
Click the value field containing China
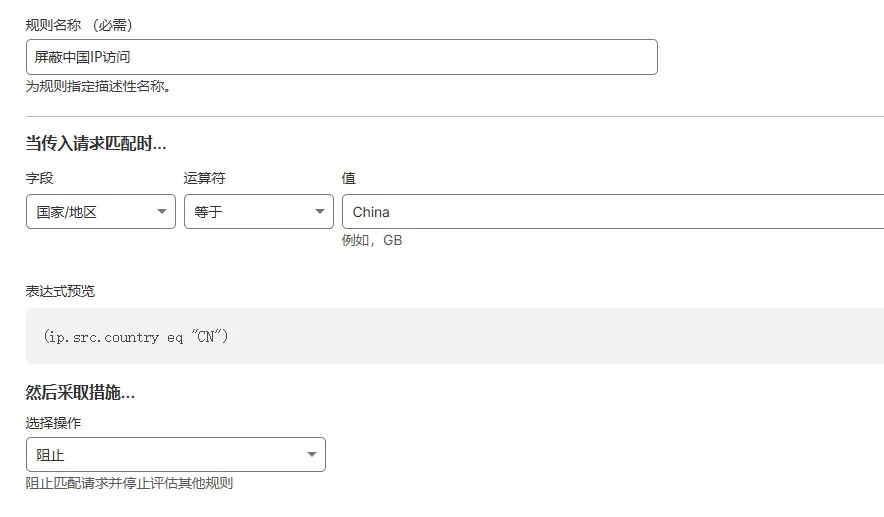[x=612, y=212]
